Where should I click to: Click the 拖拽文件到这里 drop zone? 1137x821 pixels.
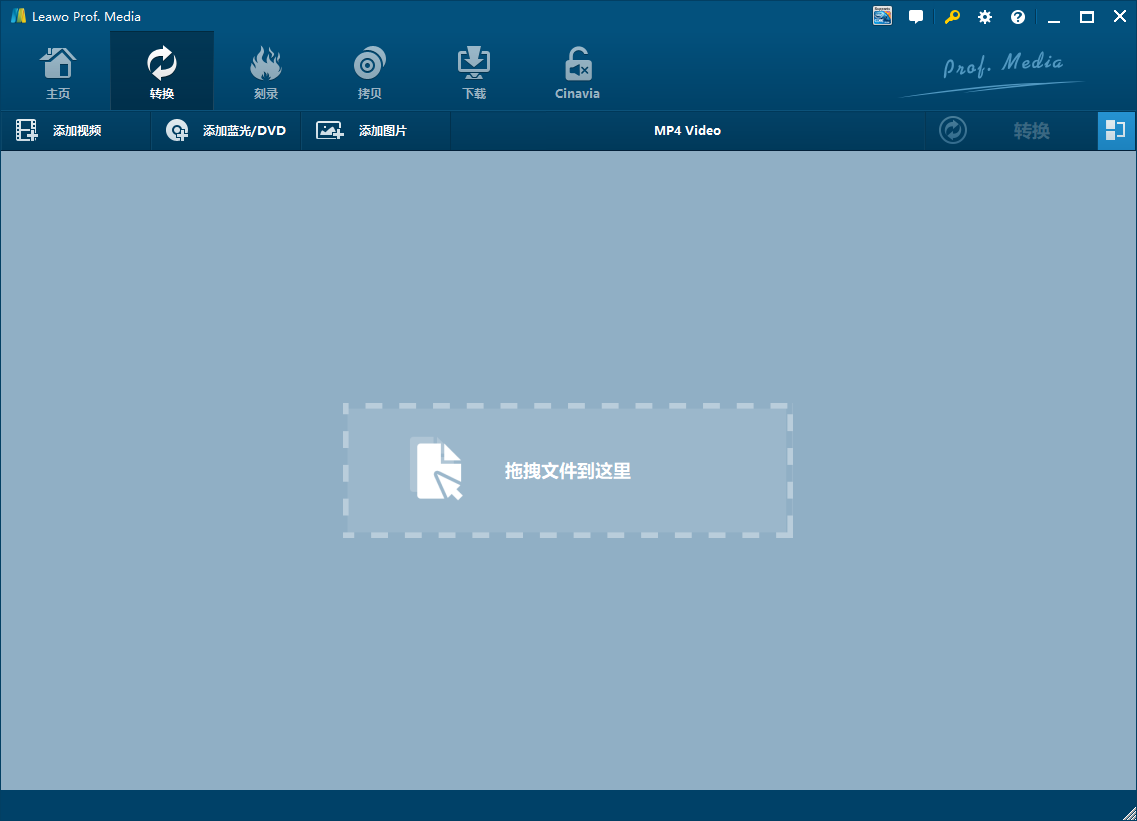568,471
